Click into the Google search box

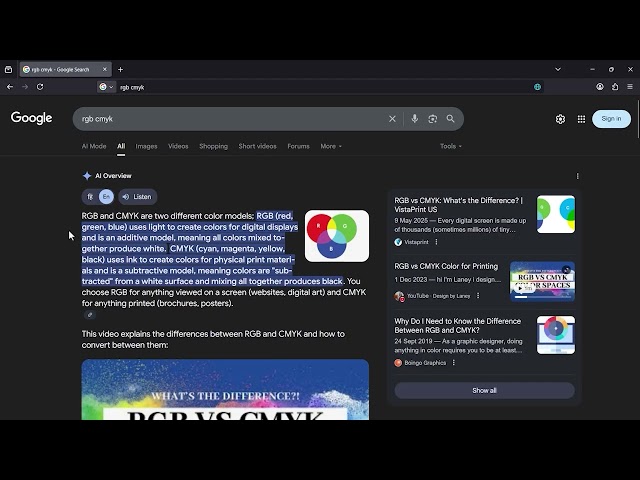pos(231,119)
